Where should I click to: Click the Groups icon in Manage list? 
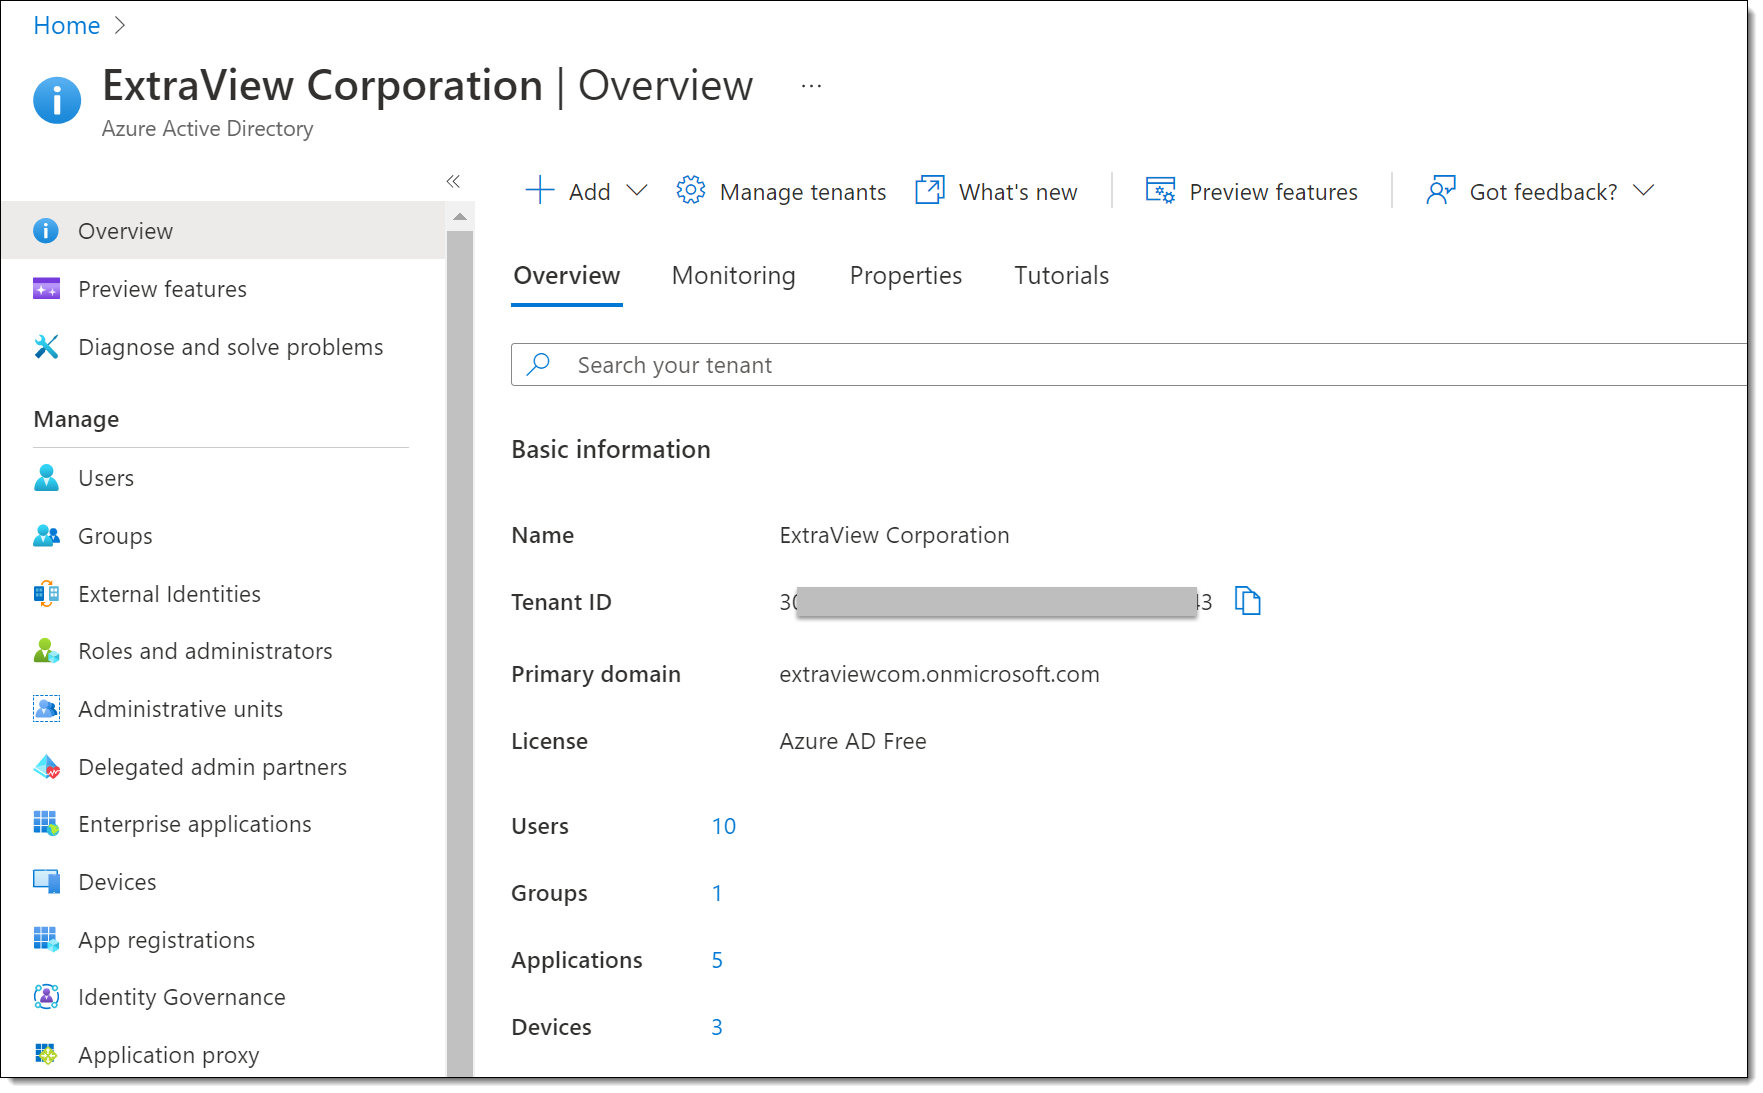pos(46,536)
